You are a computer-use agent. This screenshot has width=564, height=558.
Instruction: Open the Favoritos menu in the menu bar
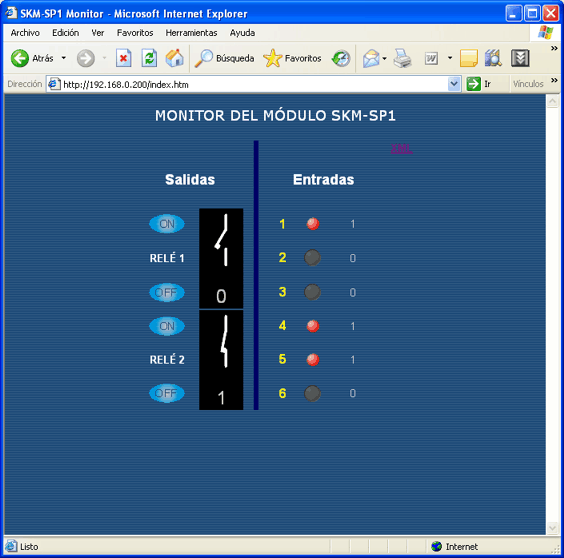point(135,33)
